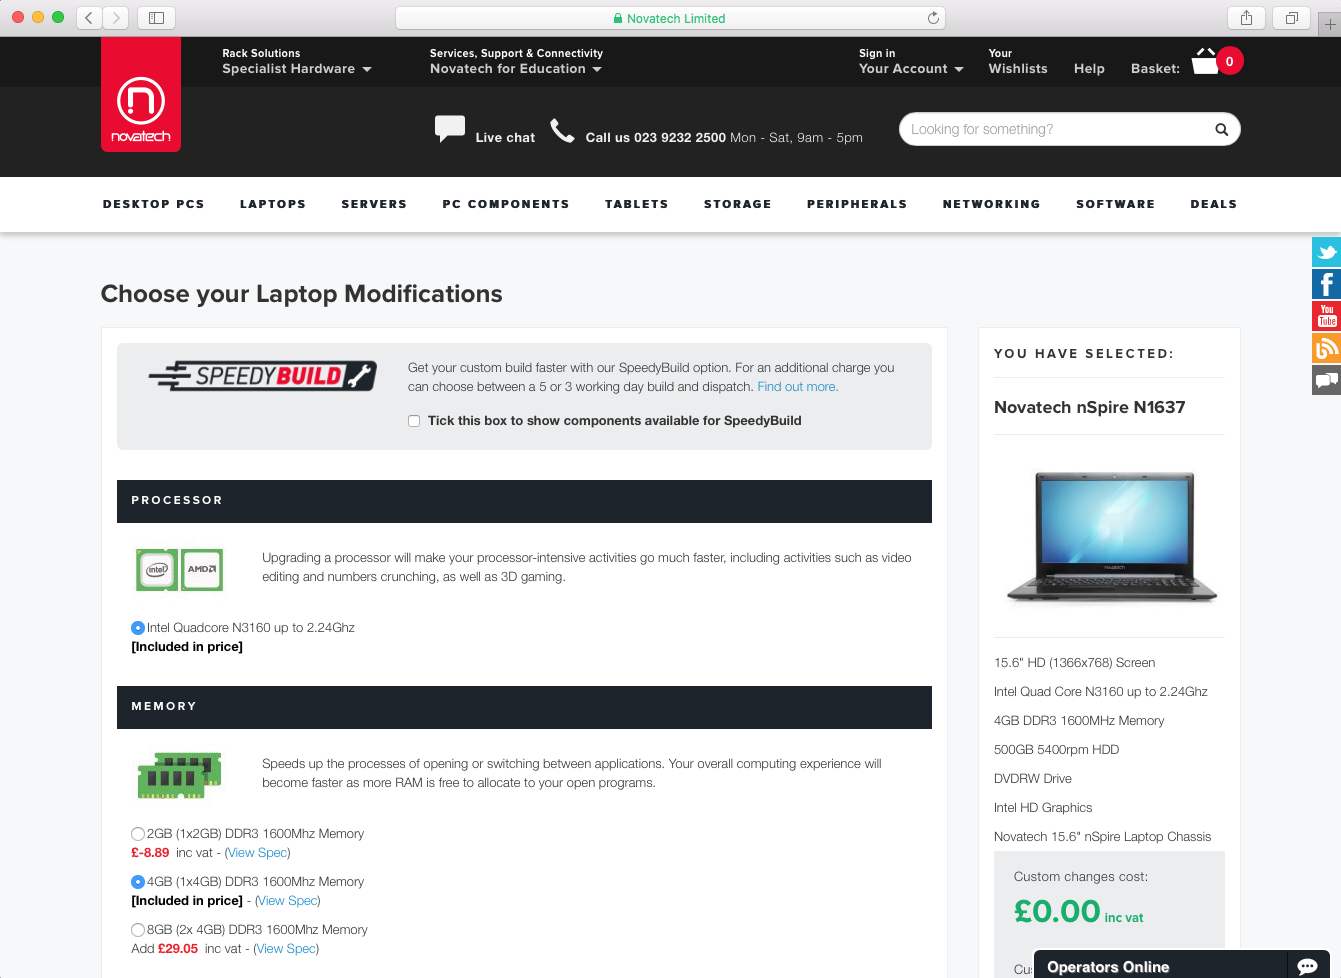This screenshot has height=978, width=1341.
Task: Click Live chat text link
Action: pos(505,138)
